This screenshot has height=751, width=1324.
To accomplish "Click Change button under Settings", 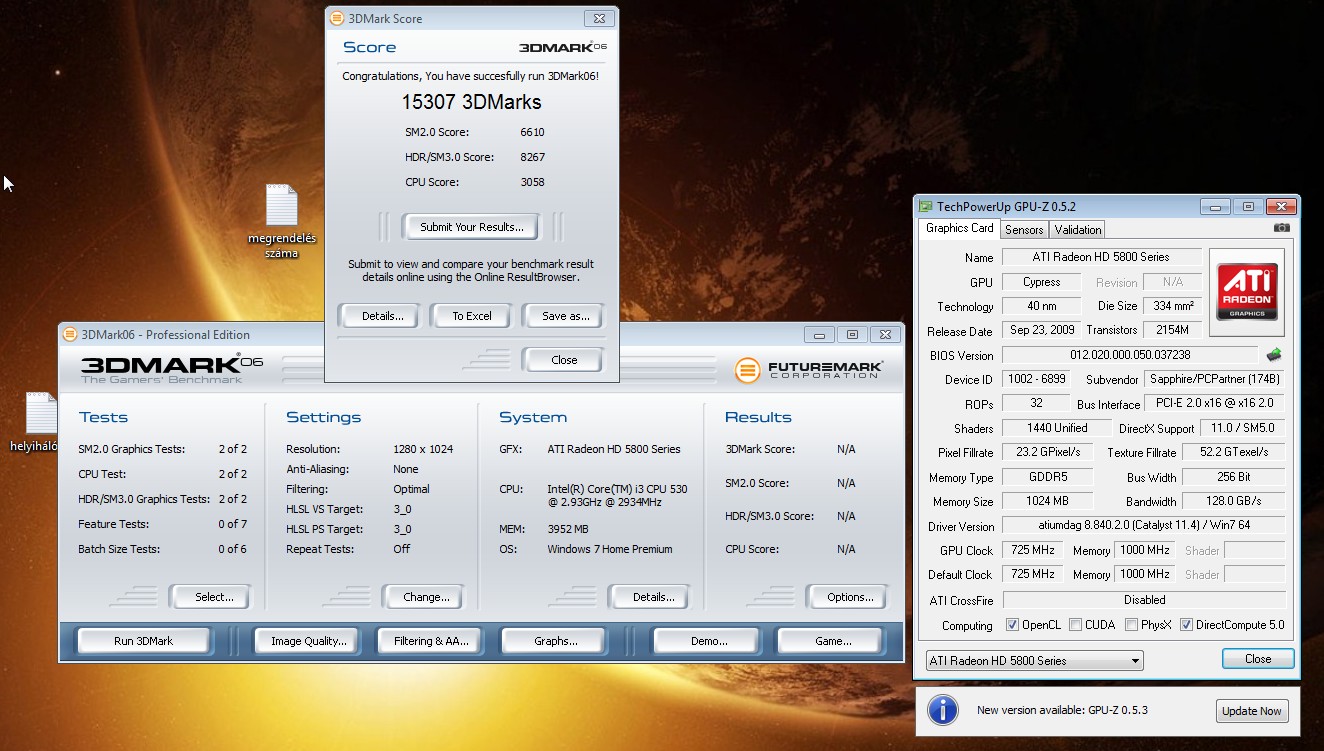I will (426, 597).
